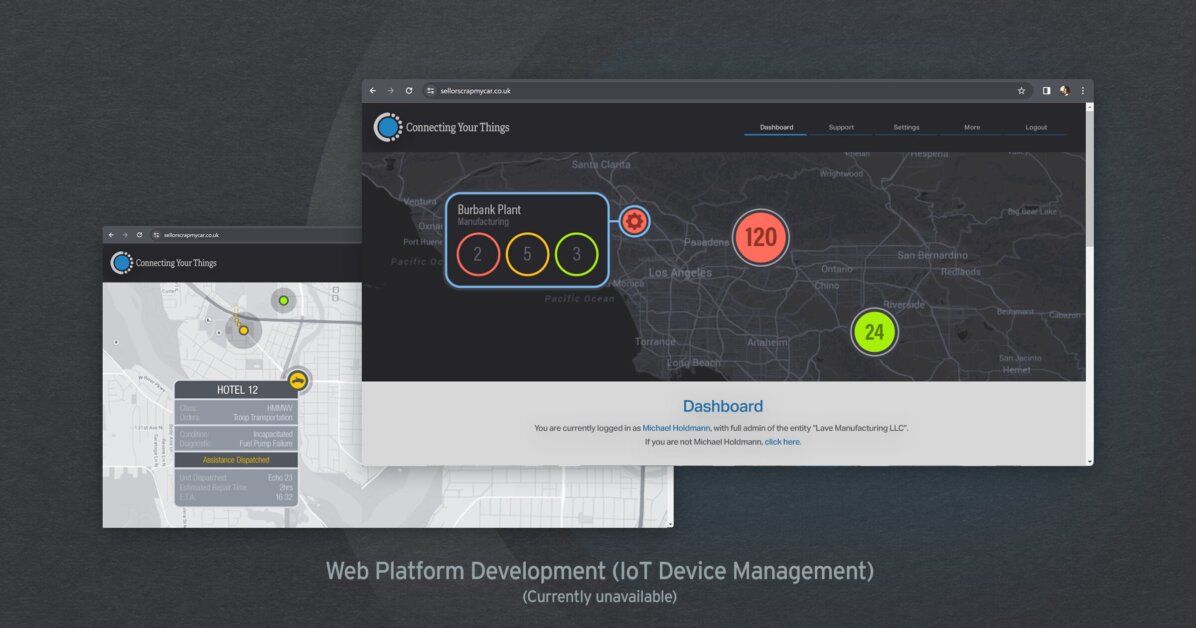The image size is (1196, 628).
Task: Switch to the Support tab
Action: click(x=841, y=128)
